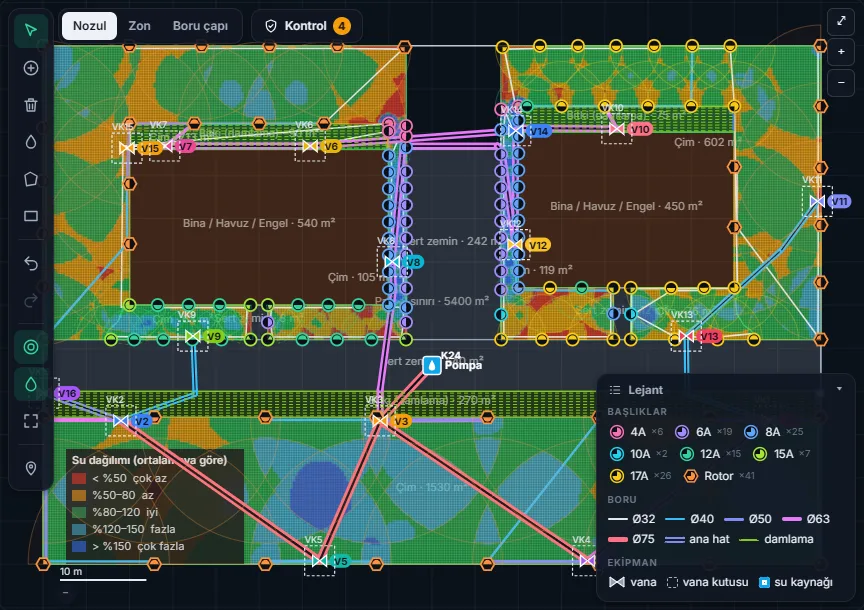Click the undo arrow icon
This screenshot has width=864, height=610.
coord(31,263)
